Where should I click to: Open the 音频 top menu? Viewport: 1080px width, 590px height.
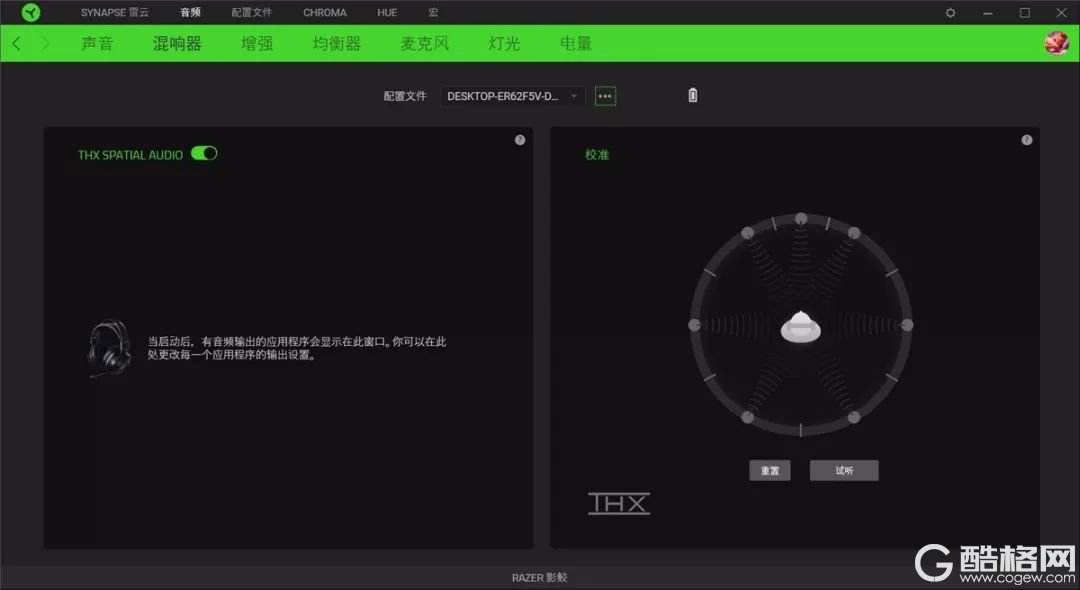coord(190,12)
